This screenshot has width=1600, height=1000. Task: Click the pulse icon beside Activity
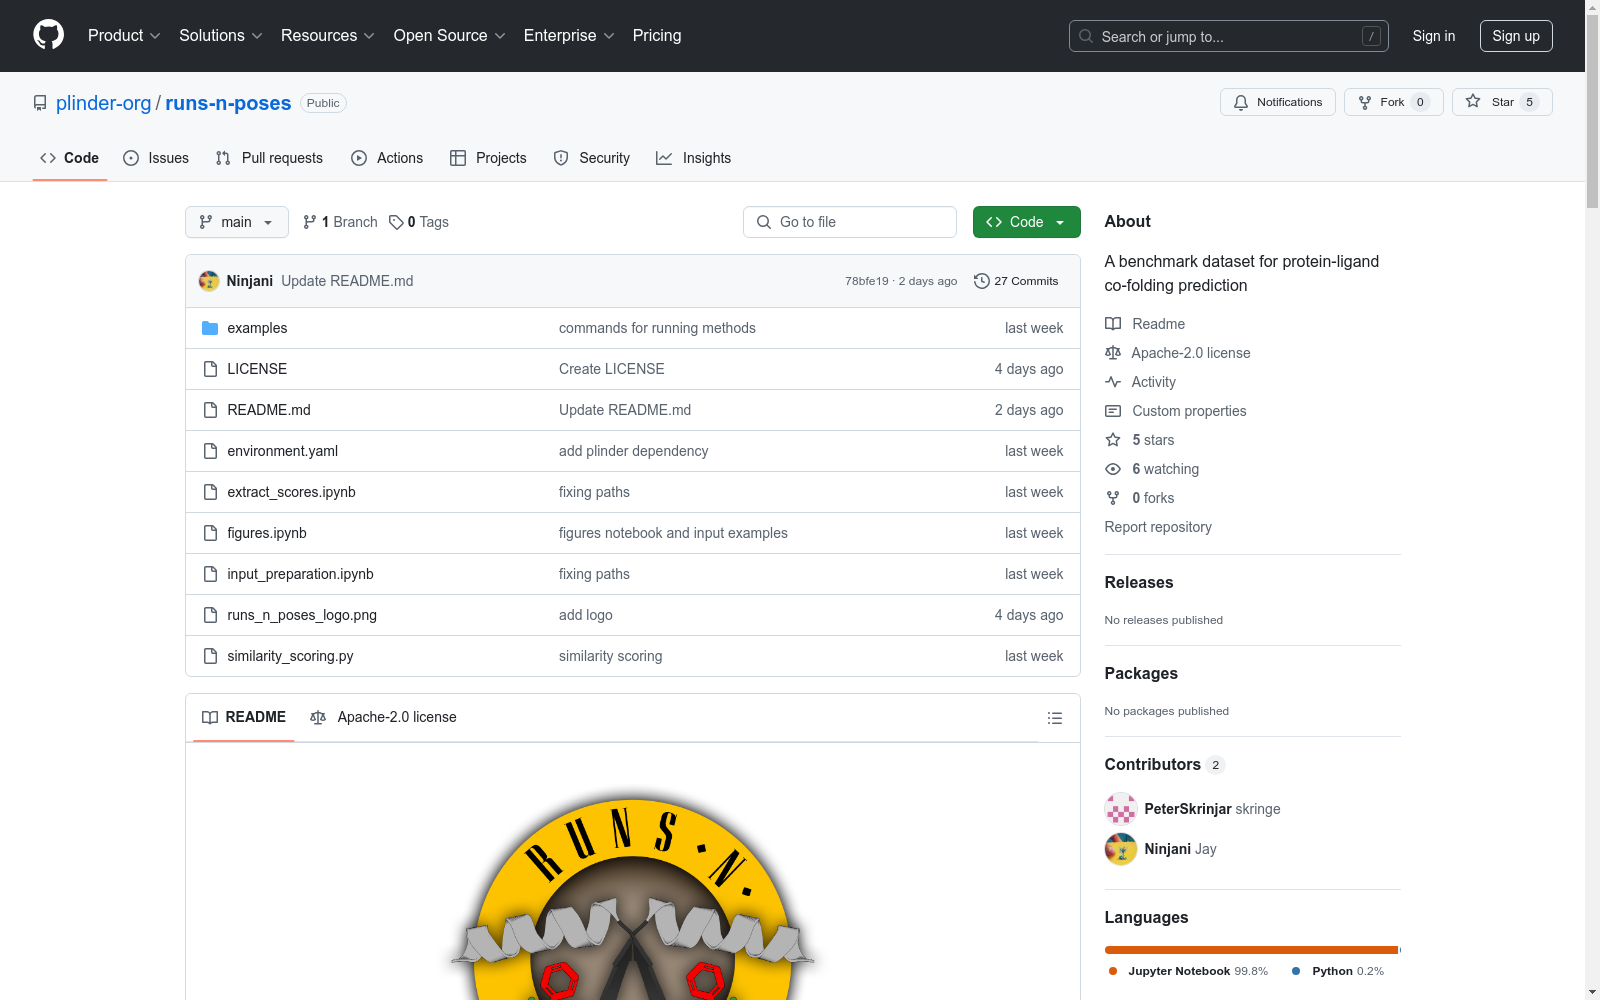click(x=1113, y=382)
